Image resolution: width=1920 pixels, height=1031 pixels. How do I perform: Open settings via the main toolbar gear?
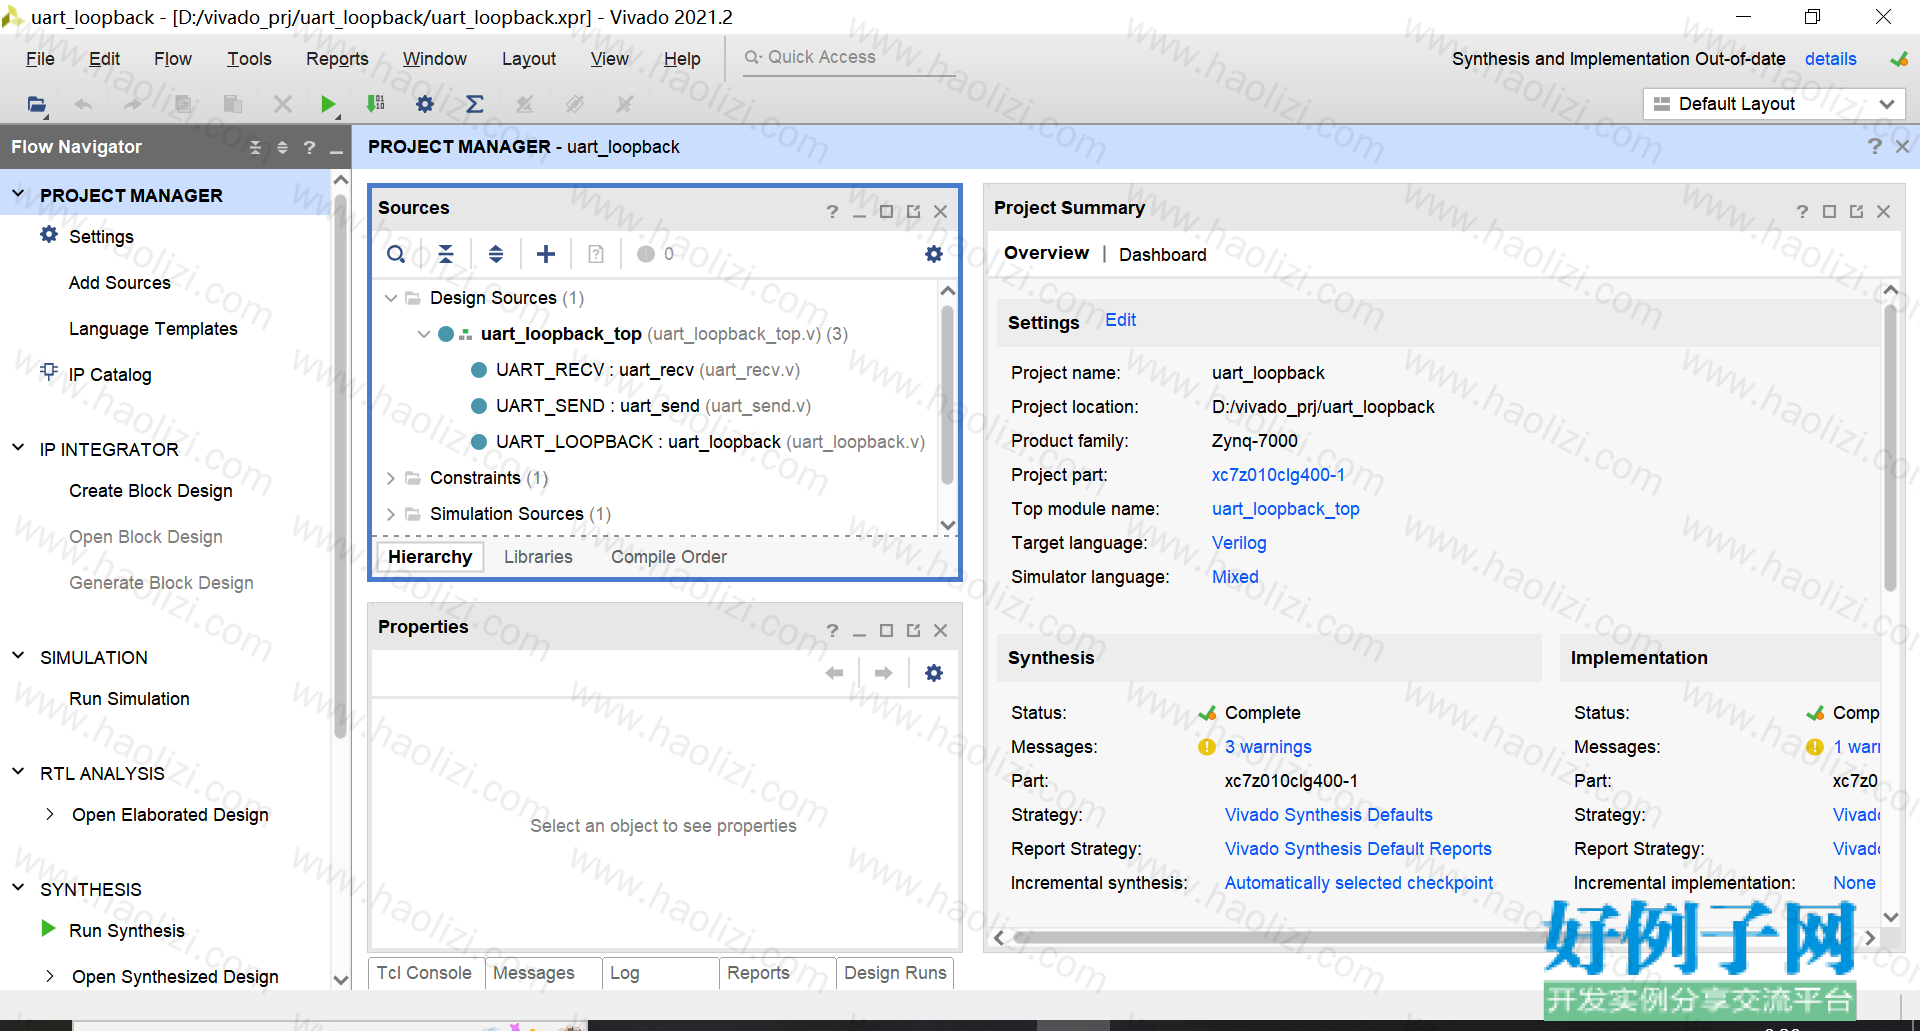(x=425, y=104)
